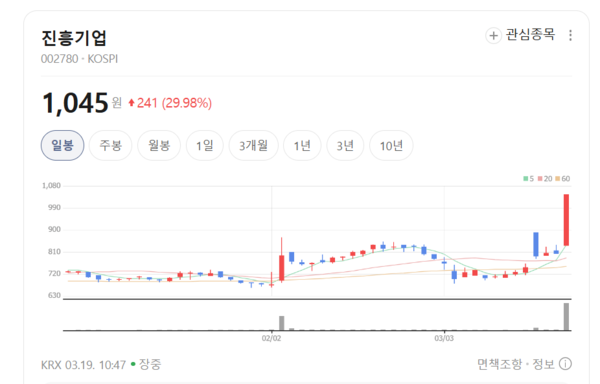Click the volume bar after 02/02
The height and width of the screenshot is (384, 600).
282,323
